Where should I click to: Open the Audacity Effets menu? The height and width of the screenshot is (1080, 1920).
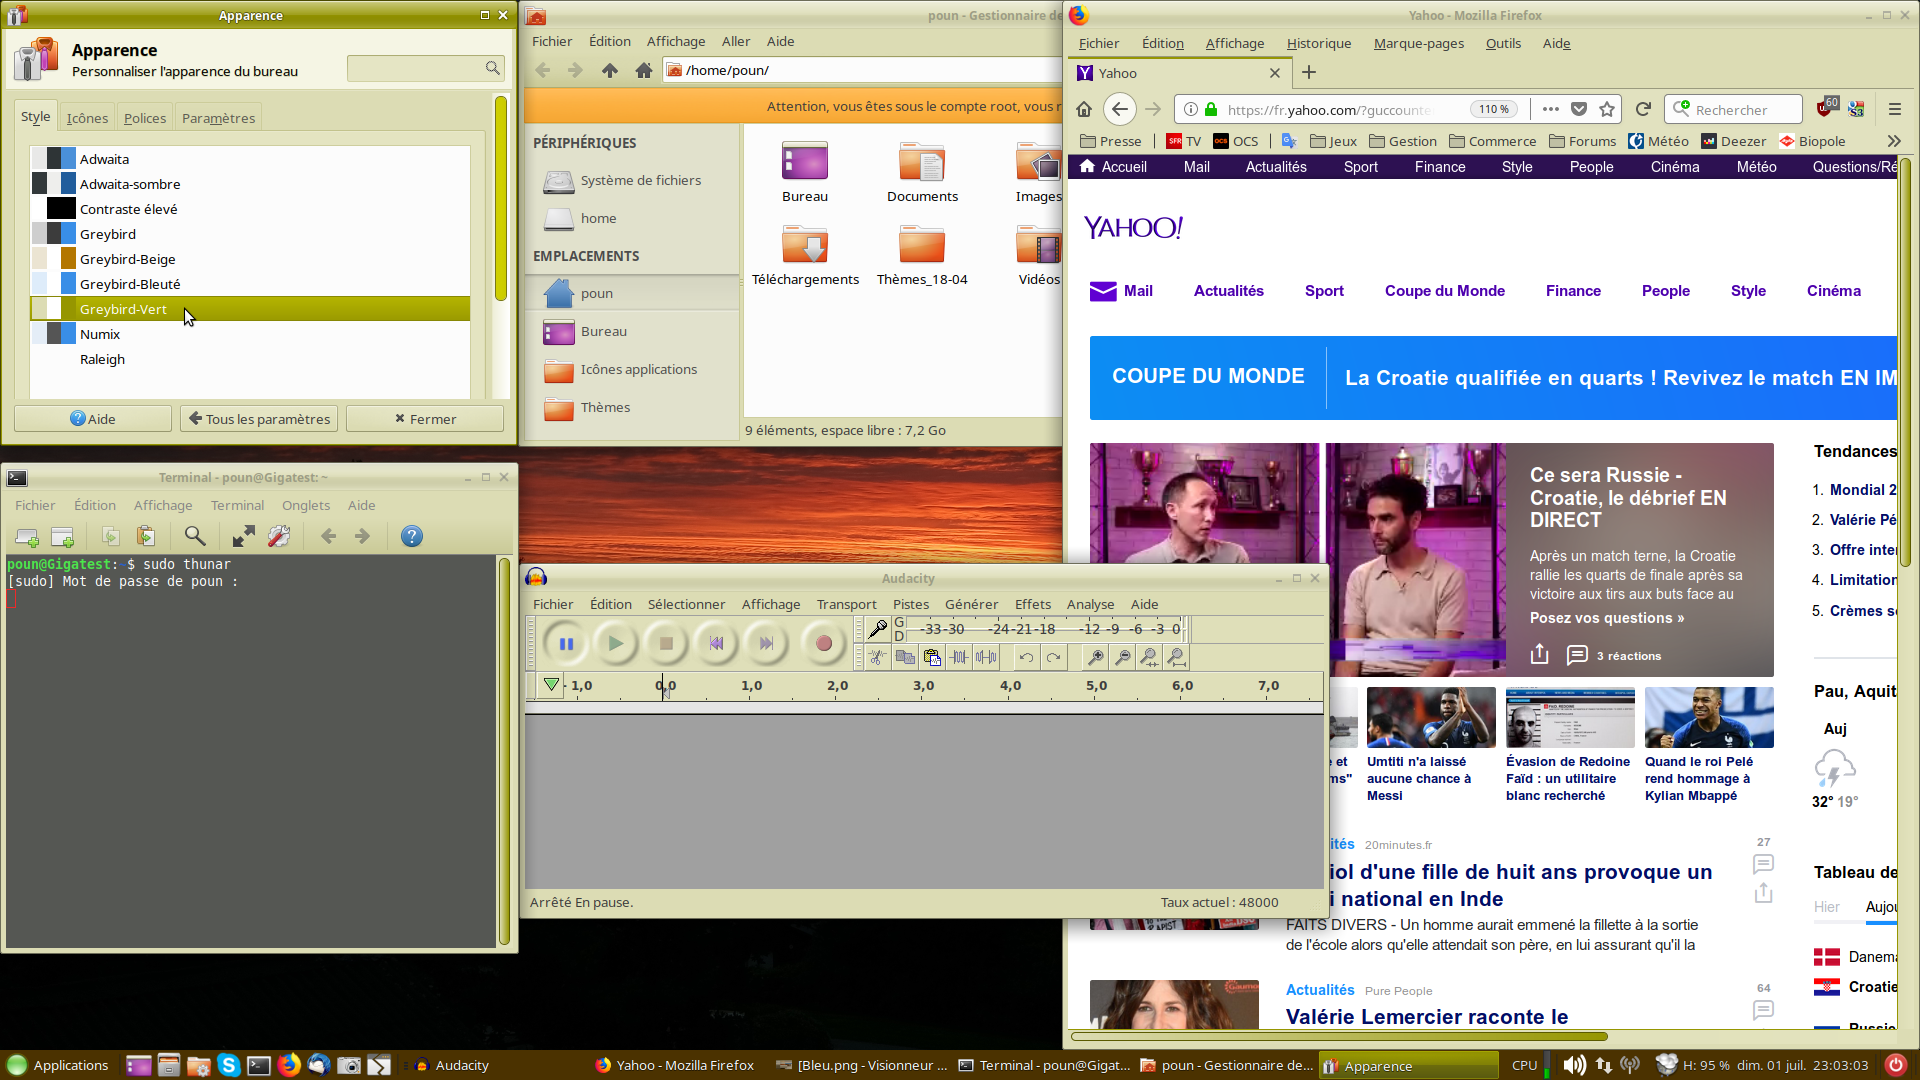pyautogui.click(x=1032, y=604)
